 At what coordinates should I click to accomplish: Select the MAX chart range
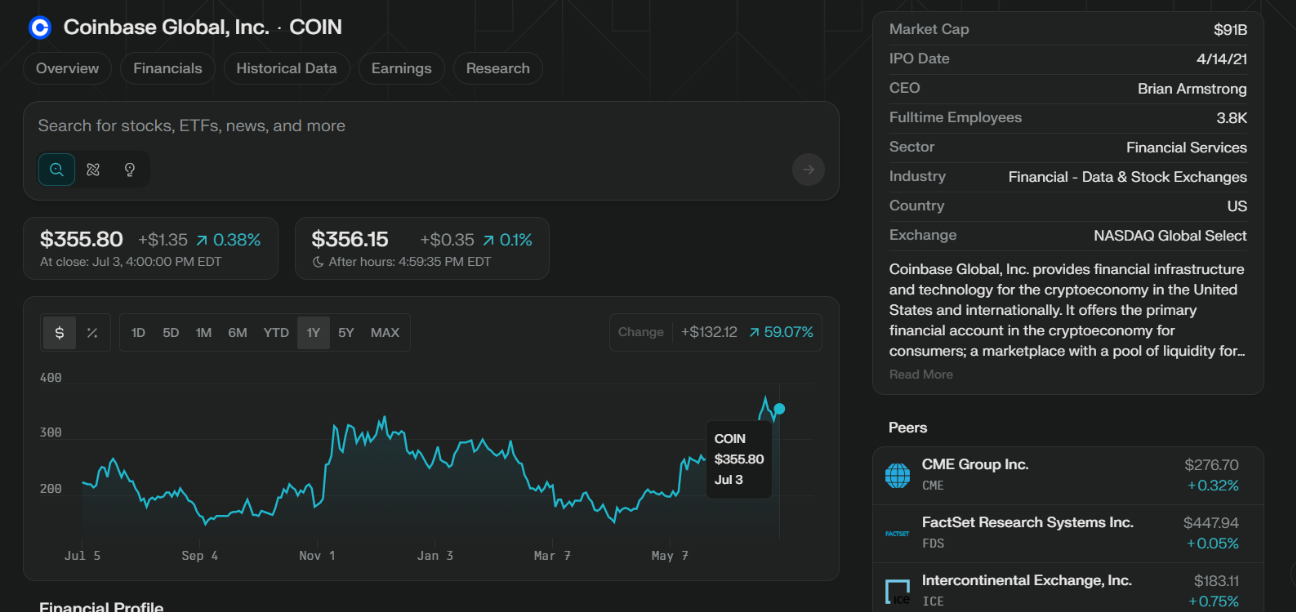pos(385,333)
